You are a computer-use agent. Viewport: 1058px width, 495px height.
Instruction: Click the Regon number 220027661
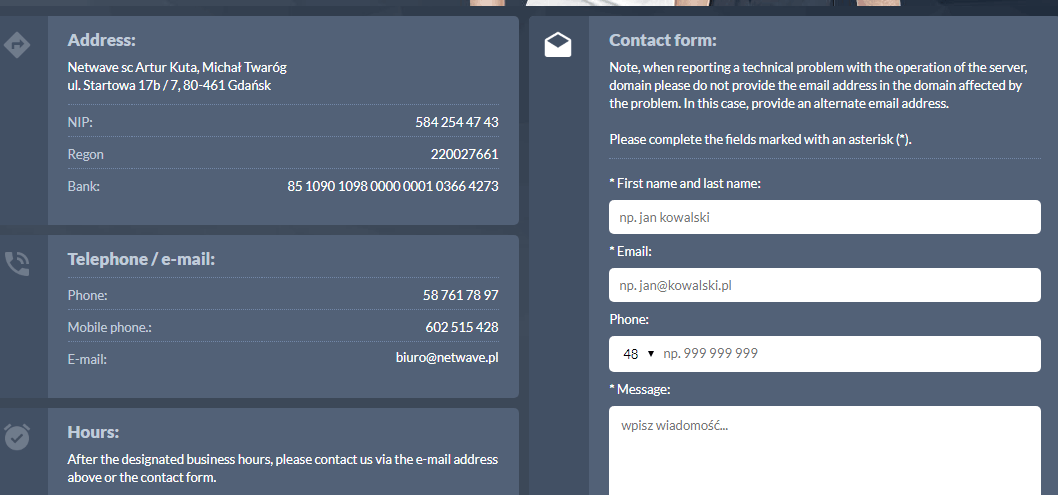point(464,154)
